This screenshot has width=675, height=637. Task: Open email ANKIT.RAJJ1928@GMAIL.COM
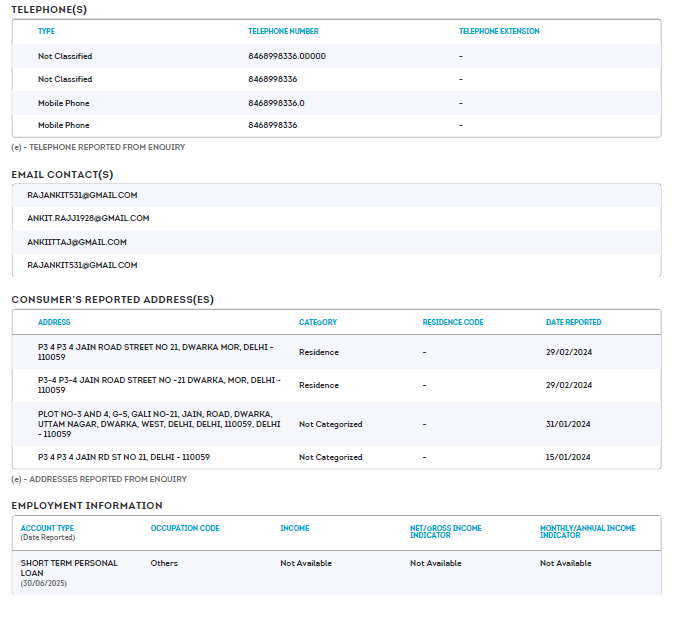tap(88, 218)
